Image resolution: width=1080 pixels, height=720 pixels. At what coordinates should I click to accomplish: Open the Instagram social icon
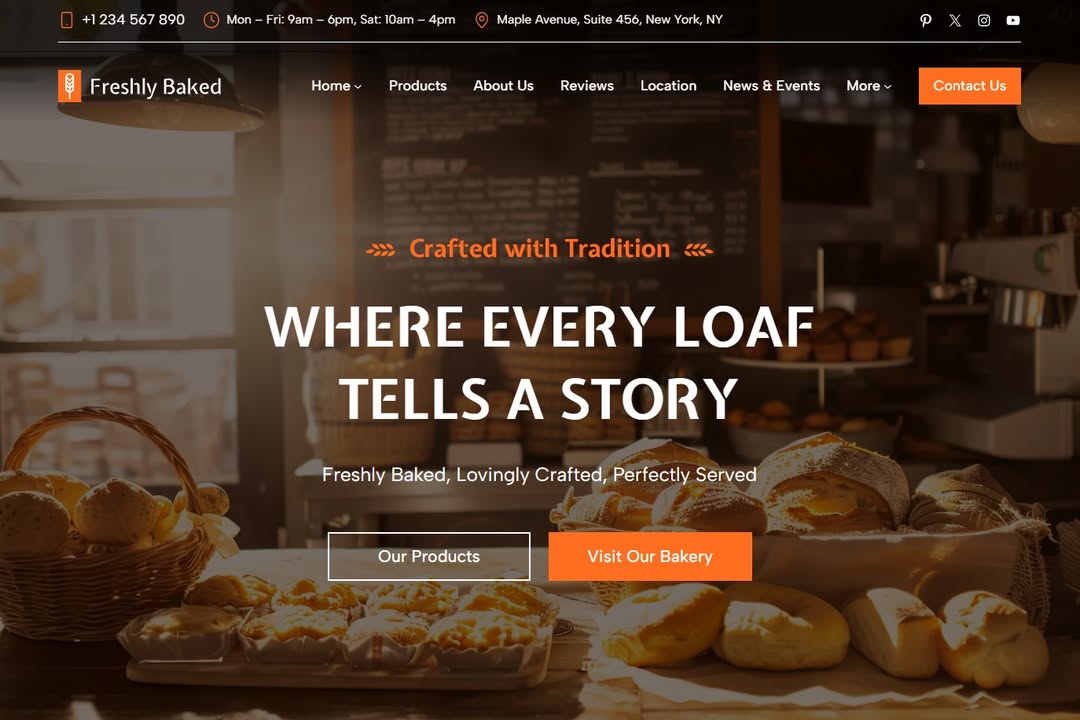pos(984,20)
